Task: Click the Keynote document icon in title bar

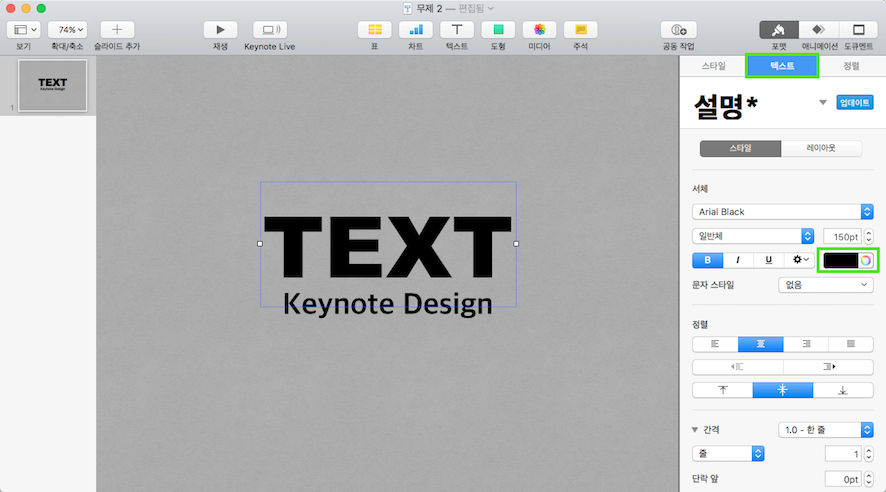Action: click(407, 8)
